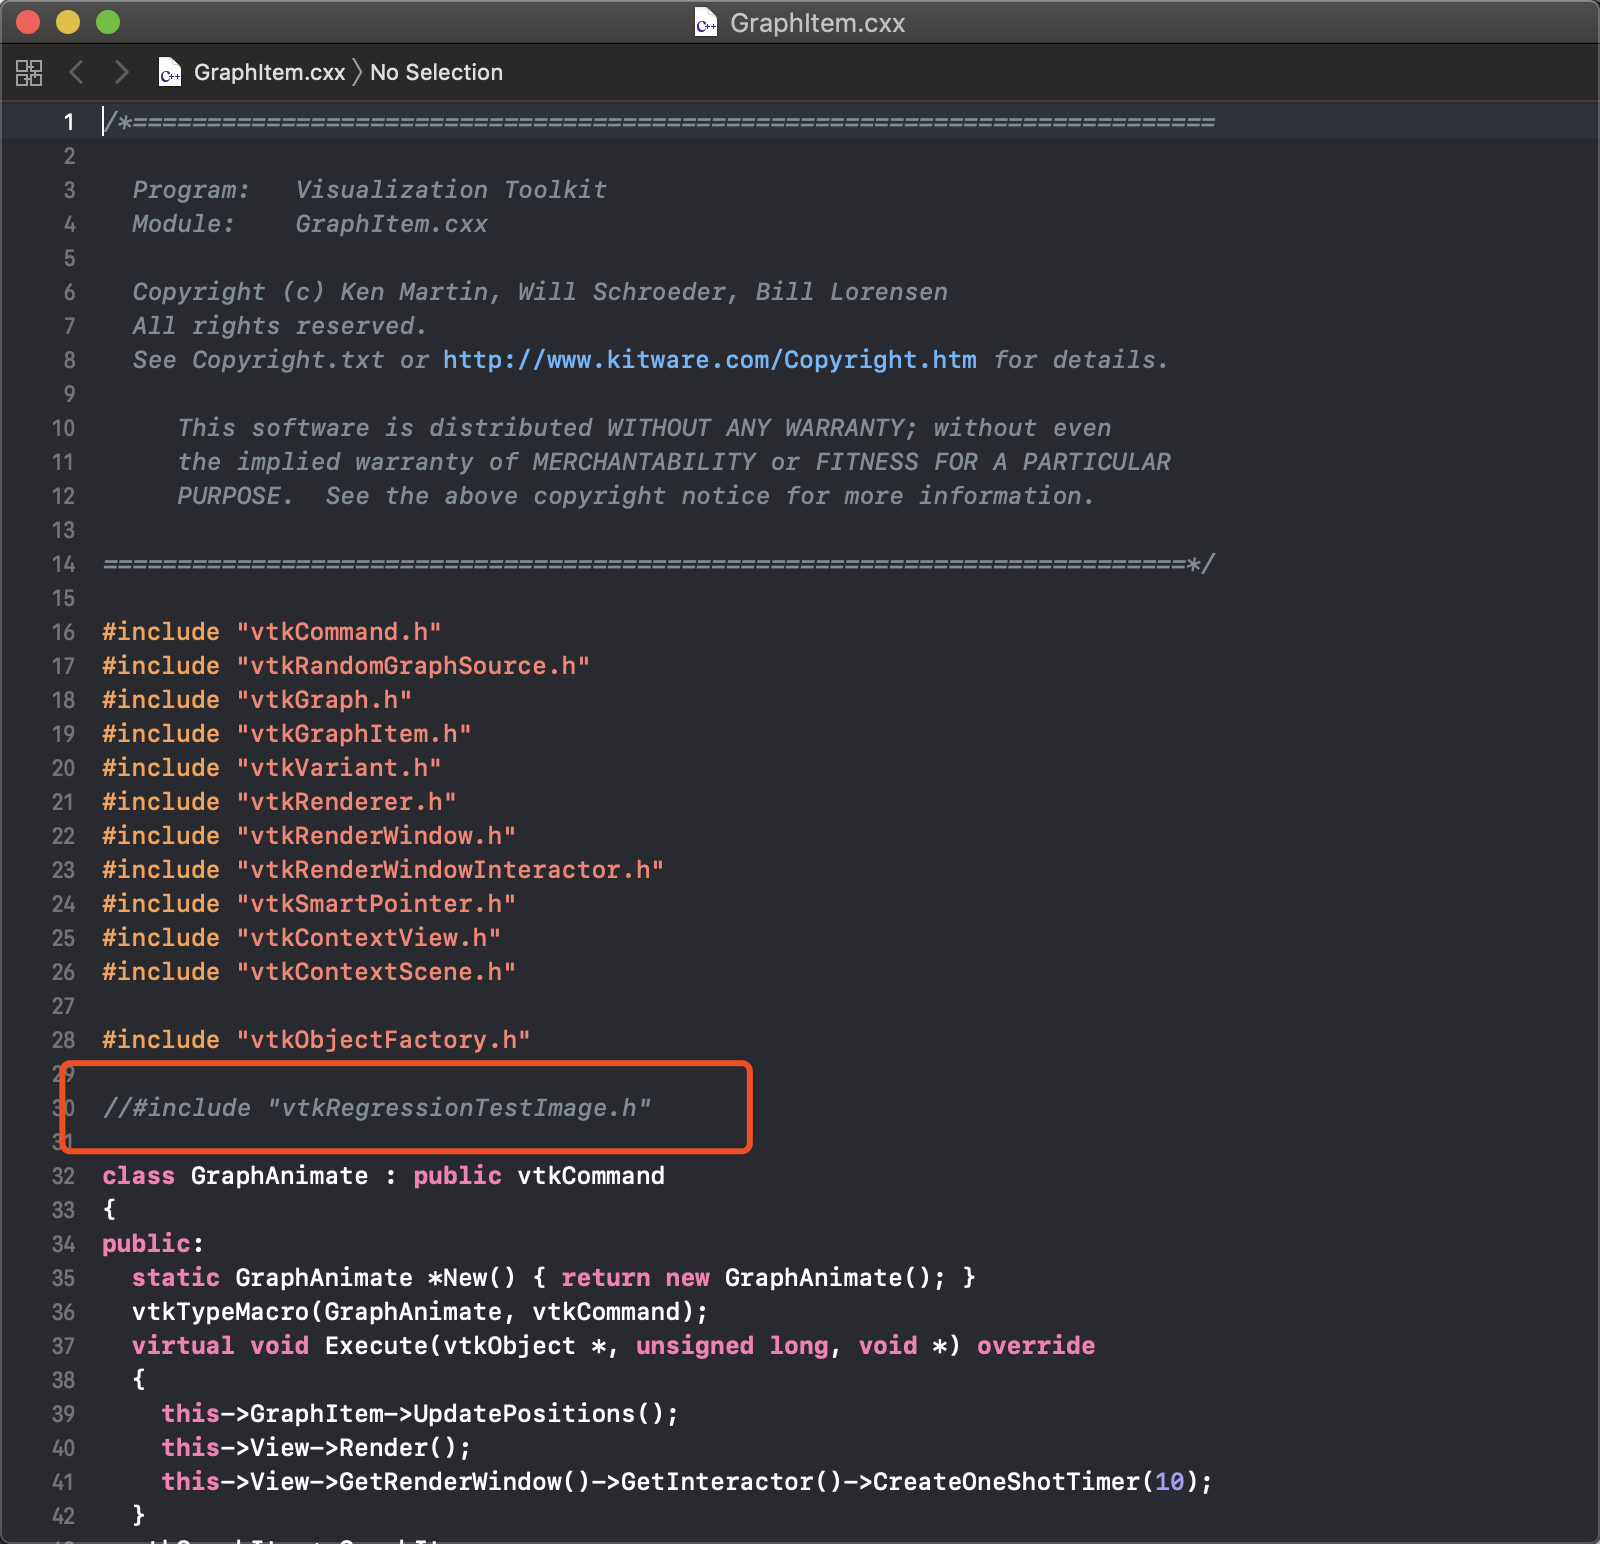Click vtkCommand base class on line 32
1600x1544 pixels.
(x=591, y=1176)
